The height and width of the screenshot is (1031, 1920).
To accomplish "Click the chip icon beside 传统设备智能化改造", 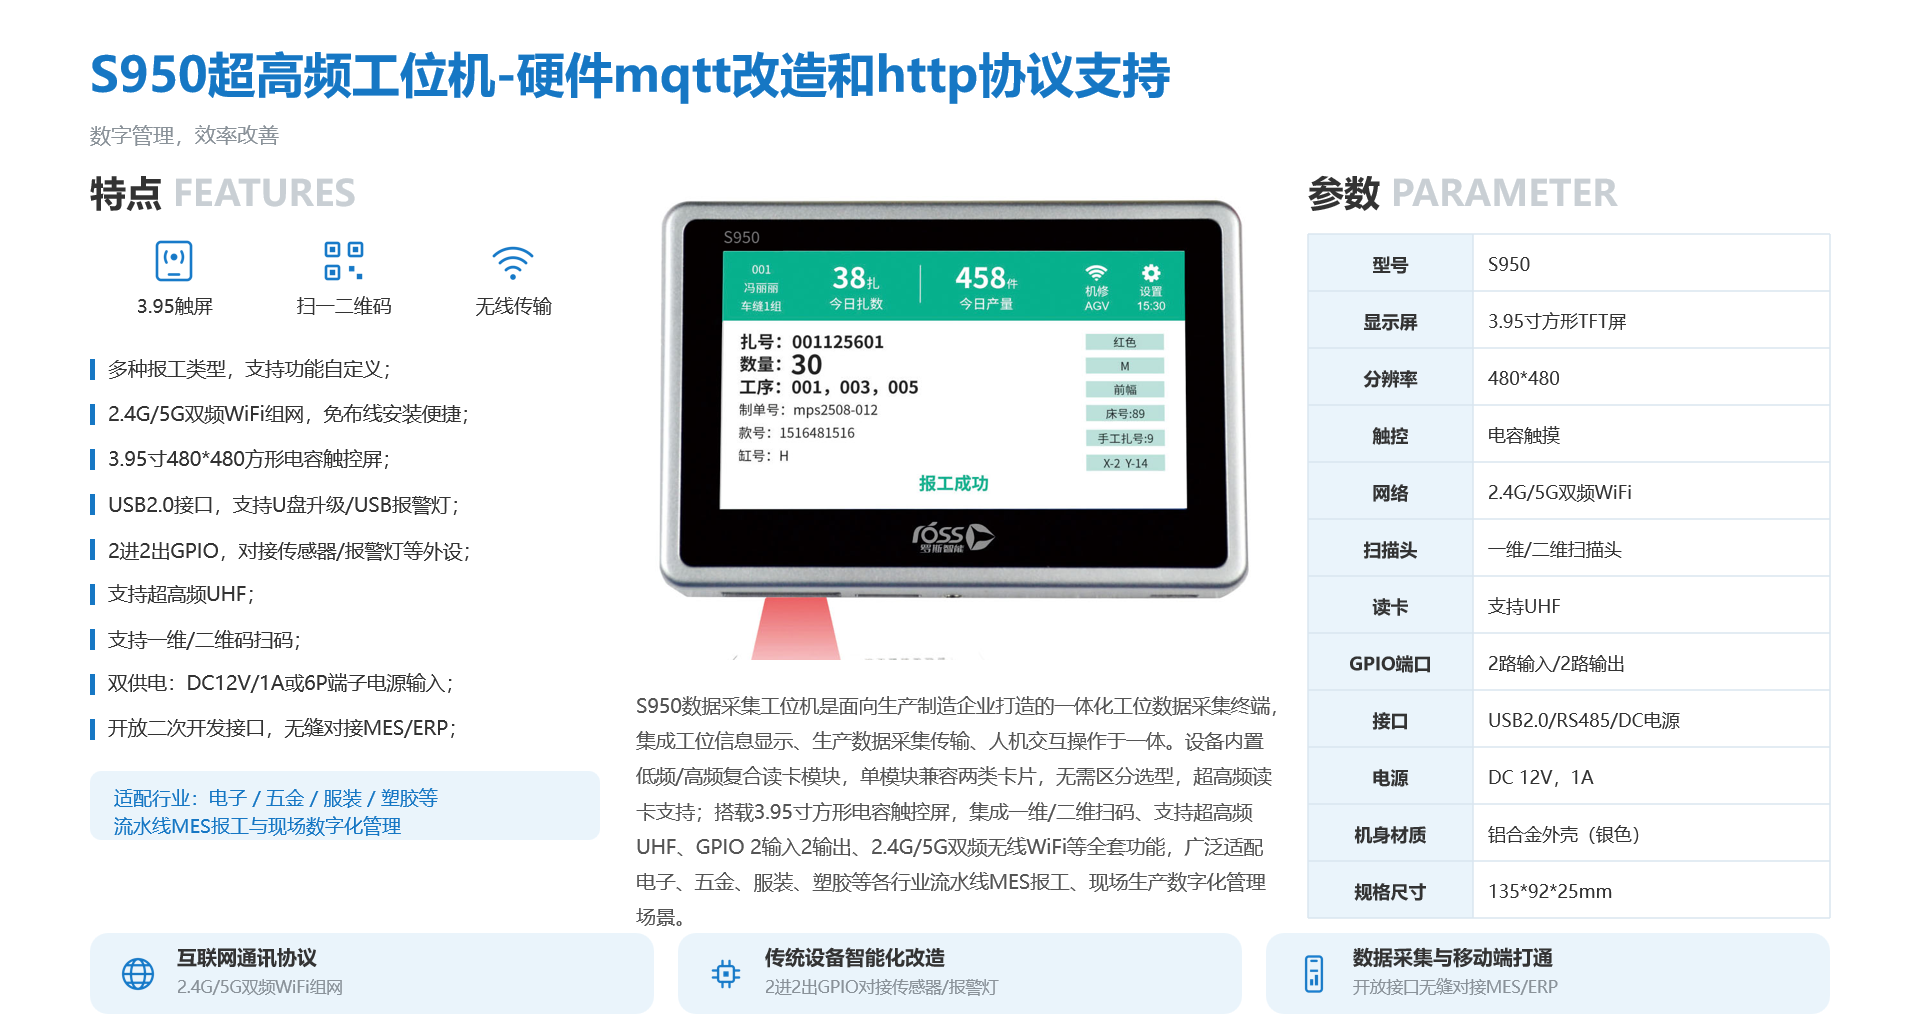I will (x=726, y=973).
